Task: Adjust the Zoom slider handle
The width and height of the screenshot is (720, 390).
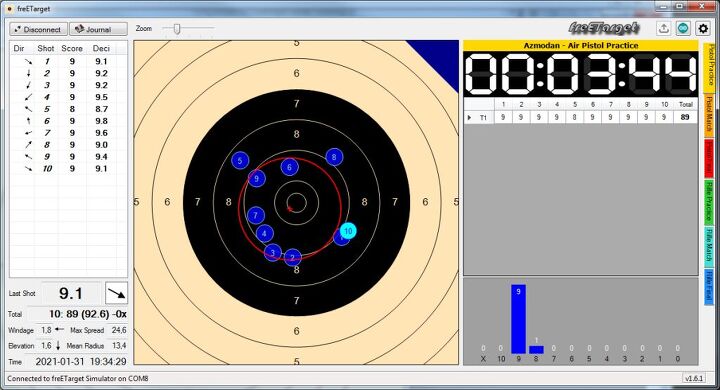Action: [176, 29]
